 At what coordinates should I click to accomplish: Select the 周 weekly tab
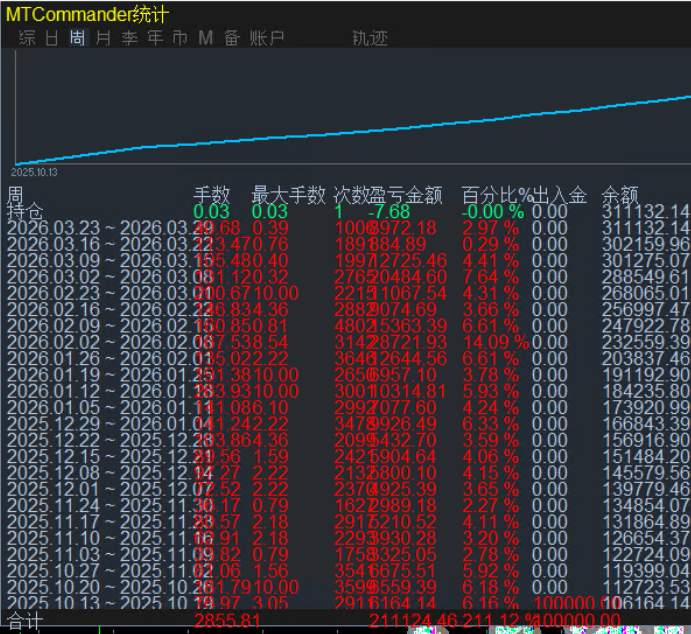[78, 38]
